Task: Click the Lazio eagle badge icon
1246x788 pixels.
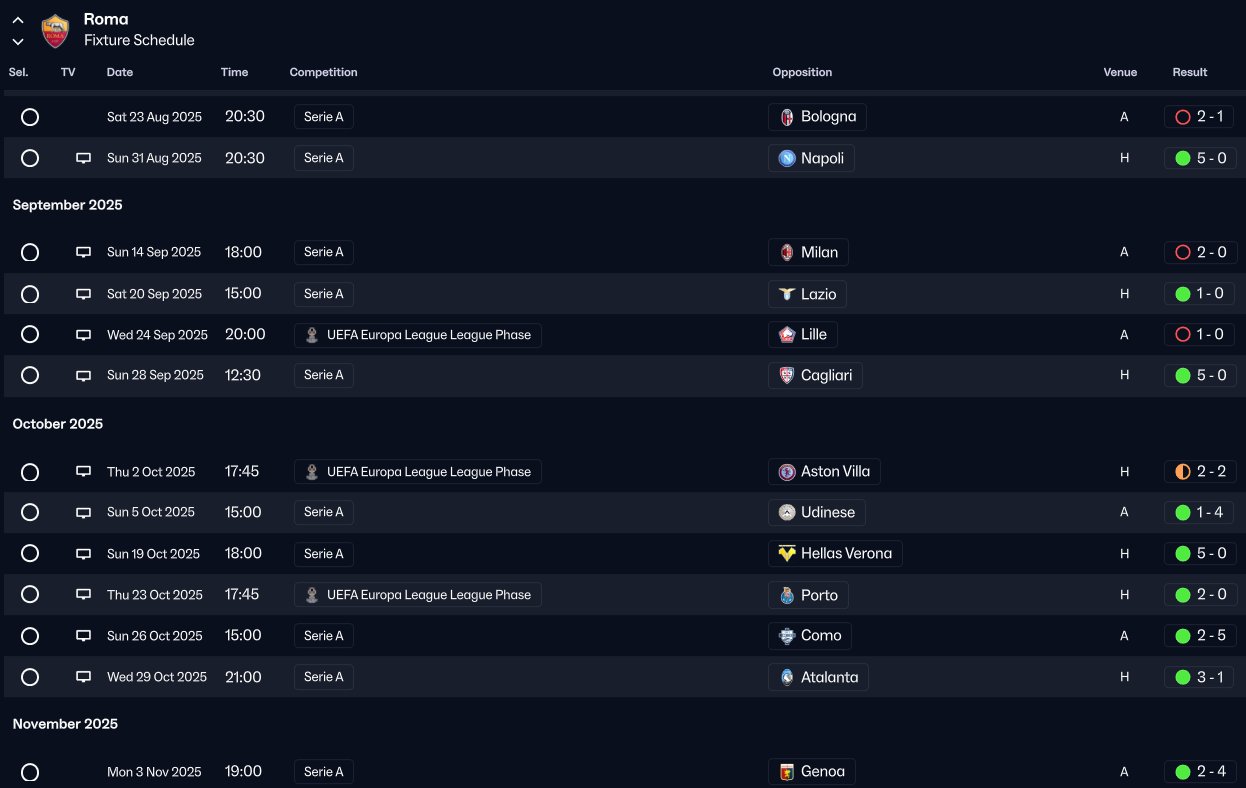Action: (787, 294)
